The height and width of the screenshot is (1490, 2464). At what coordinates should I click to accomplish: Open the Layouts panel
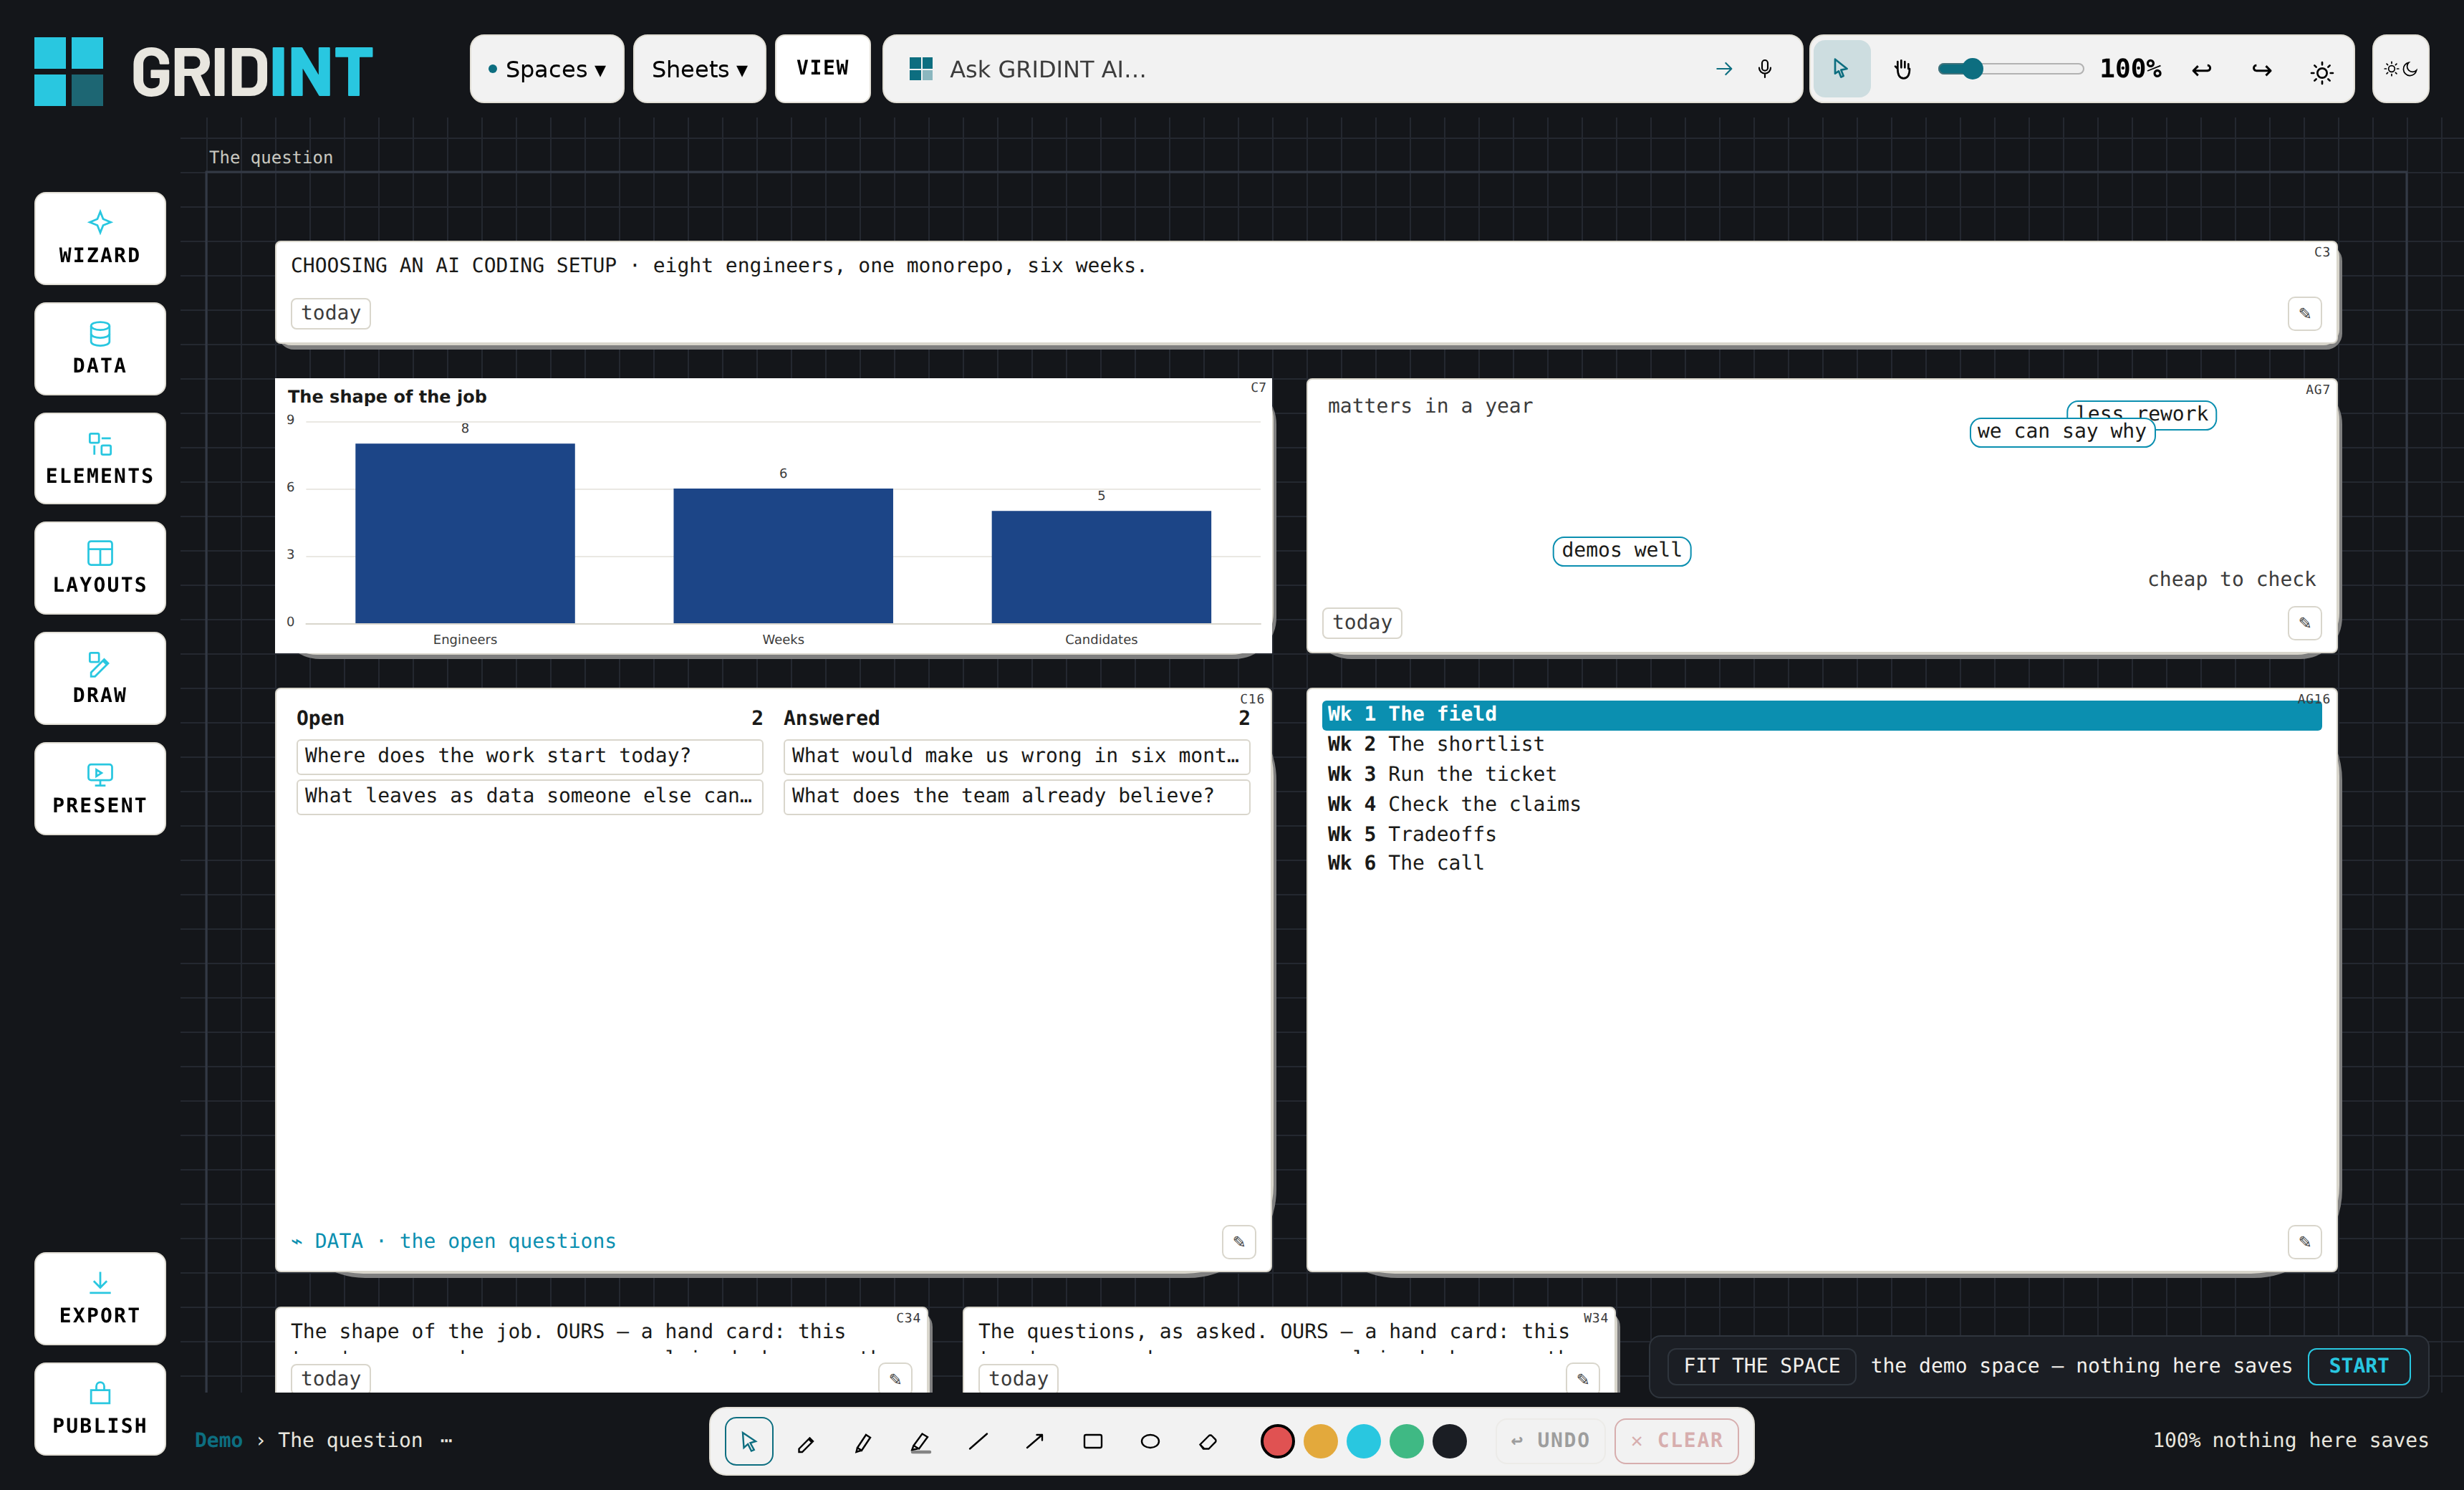point(100,568)
